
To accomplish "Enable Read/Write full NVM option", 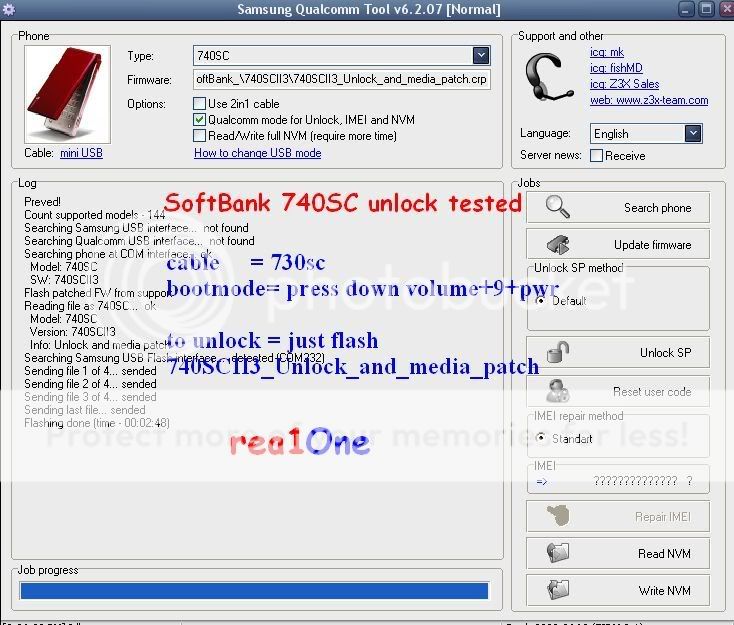I will click(200, 136).
